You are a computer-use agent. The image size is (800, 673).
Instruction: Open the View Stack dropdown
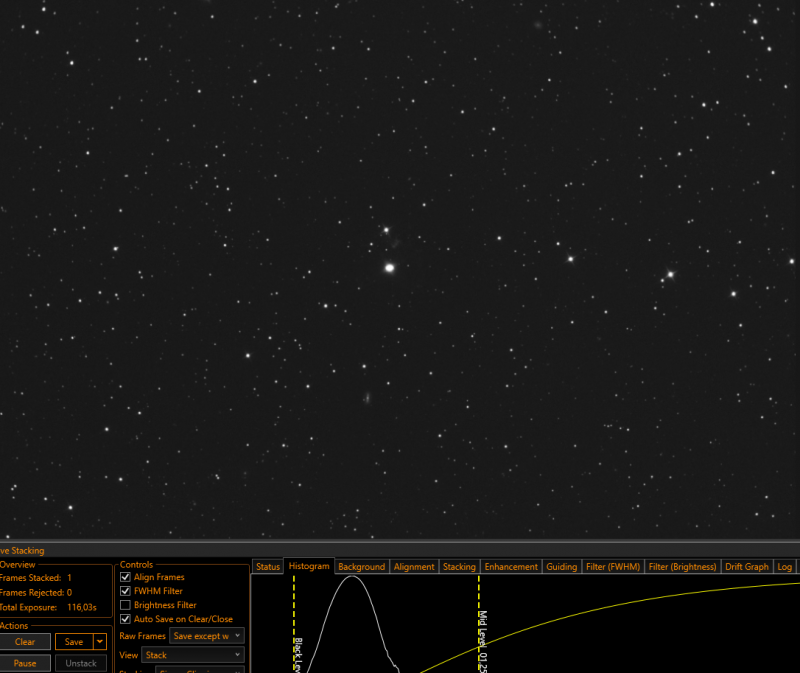click(x=192, y=655)
